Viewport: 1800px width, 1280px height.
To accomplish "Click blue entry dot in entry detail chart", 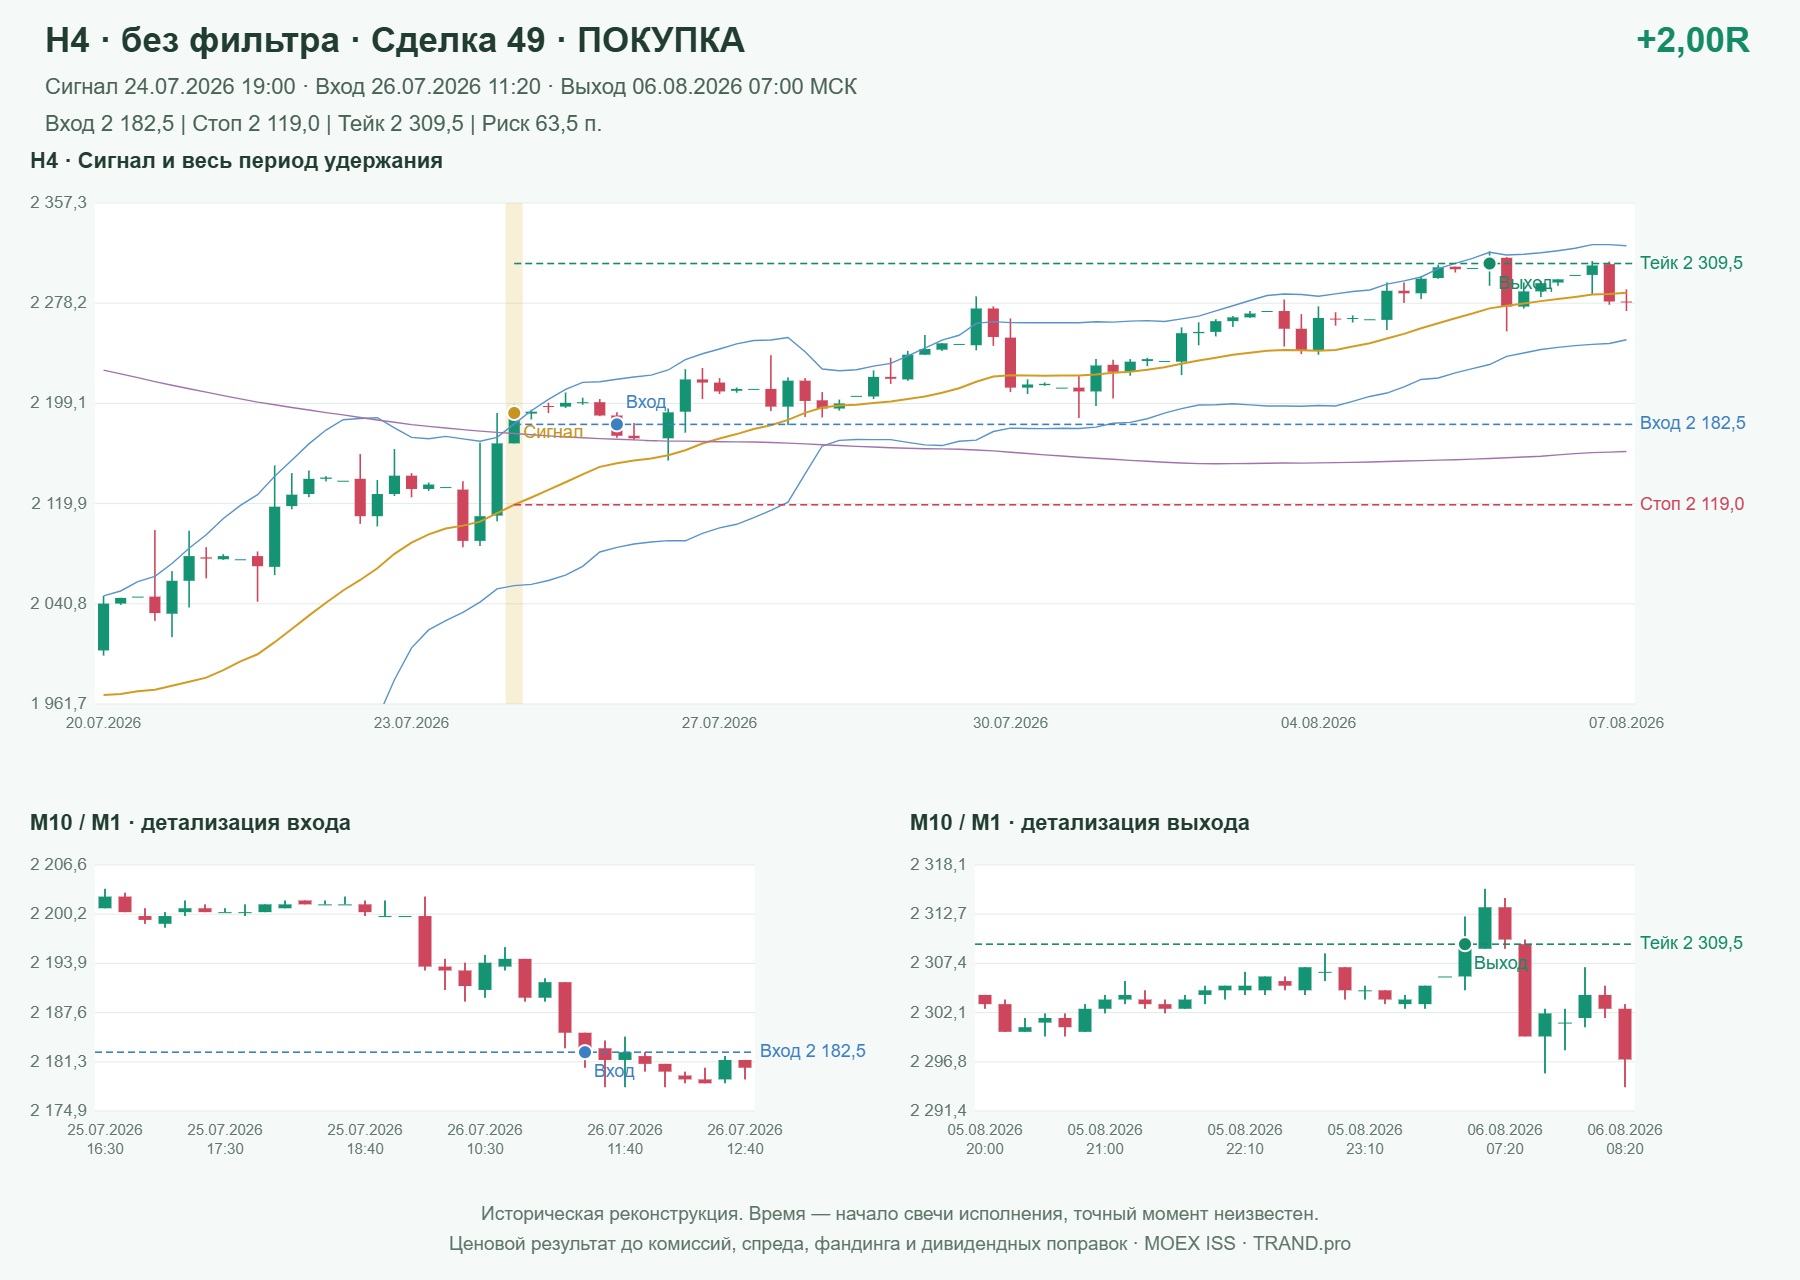I will pyautogui.click(x=585, y=1052).
